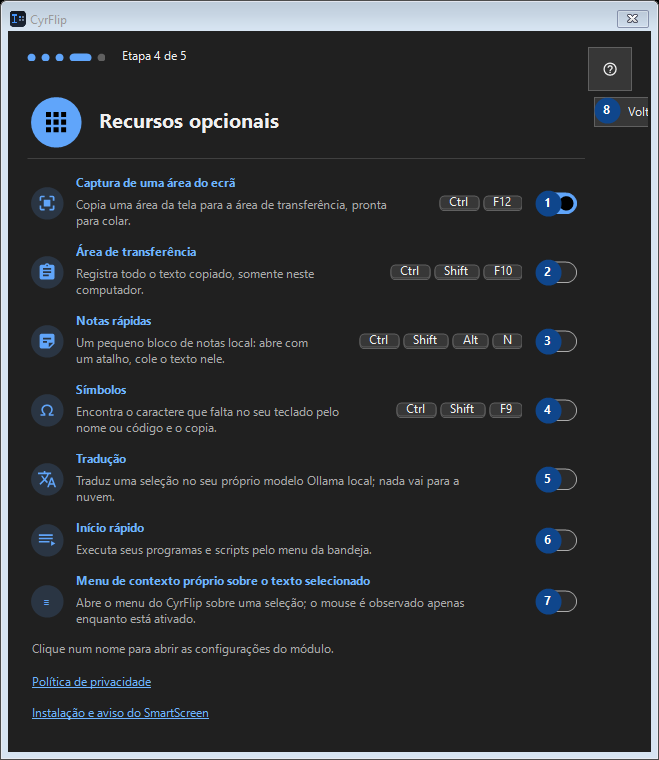Image resolution: width=659 pixels, height=760 pixels.
Task: Click the current step indicator pill
Action: (80, 57)
